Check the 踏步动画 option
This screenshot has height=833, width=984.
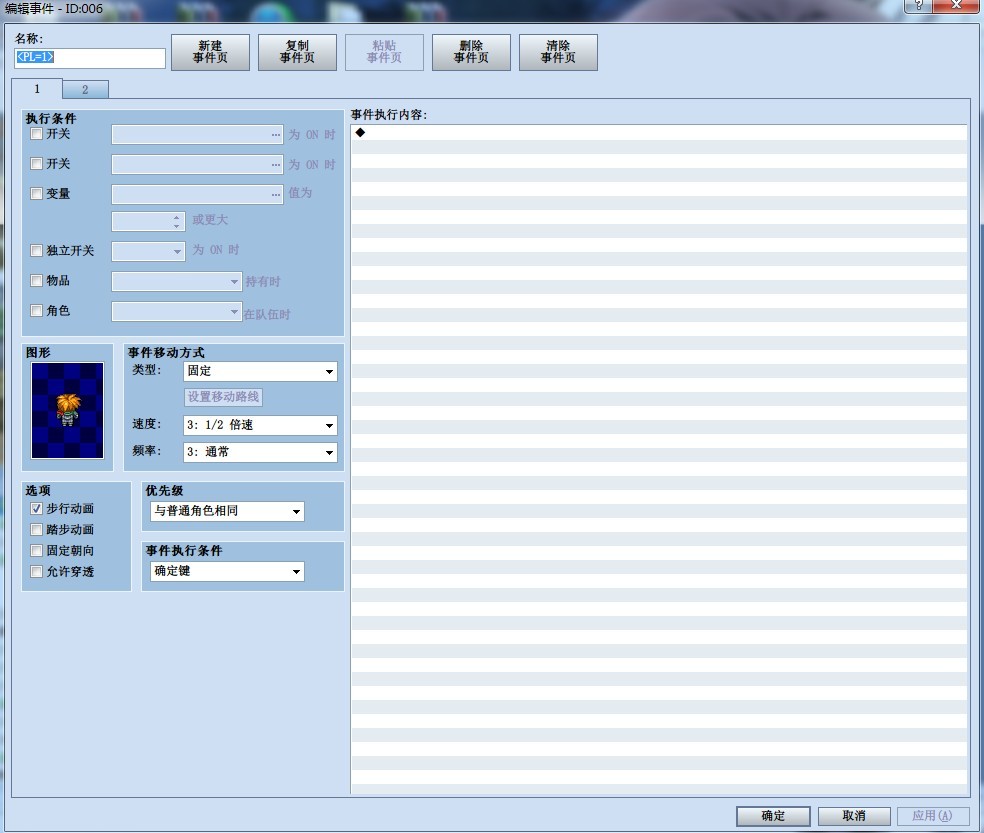pos(36,530)
